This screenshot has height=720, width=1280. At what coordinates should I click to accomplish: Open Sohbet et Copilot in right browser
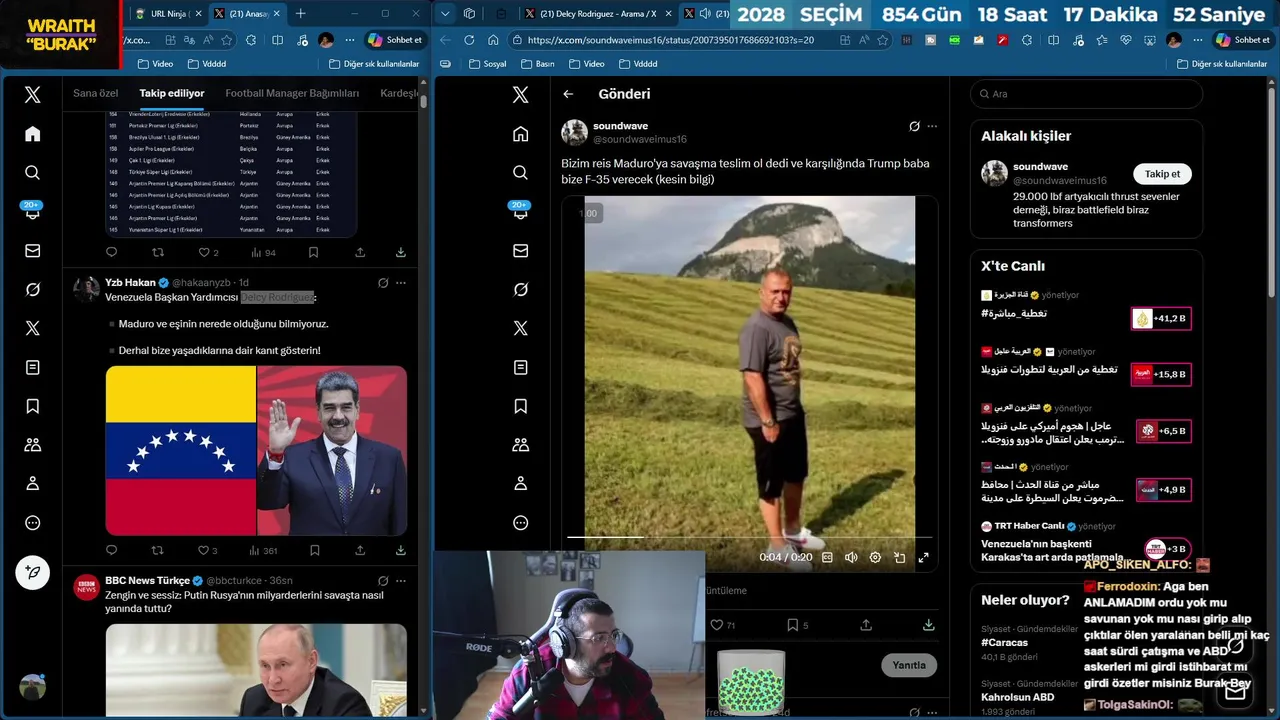click(x=1242, y=40)
